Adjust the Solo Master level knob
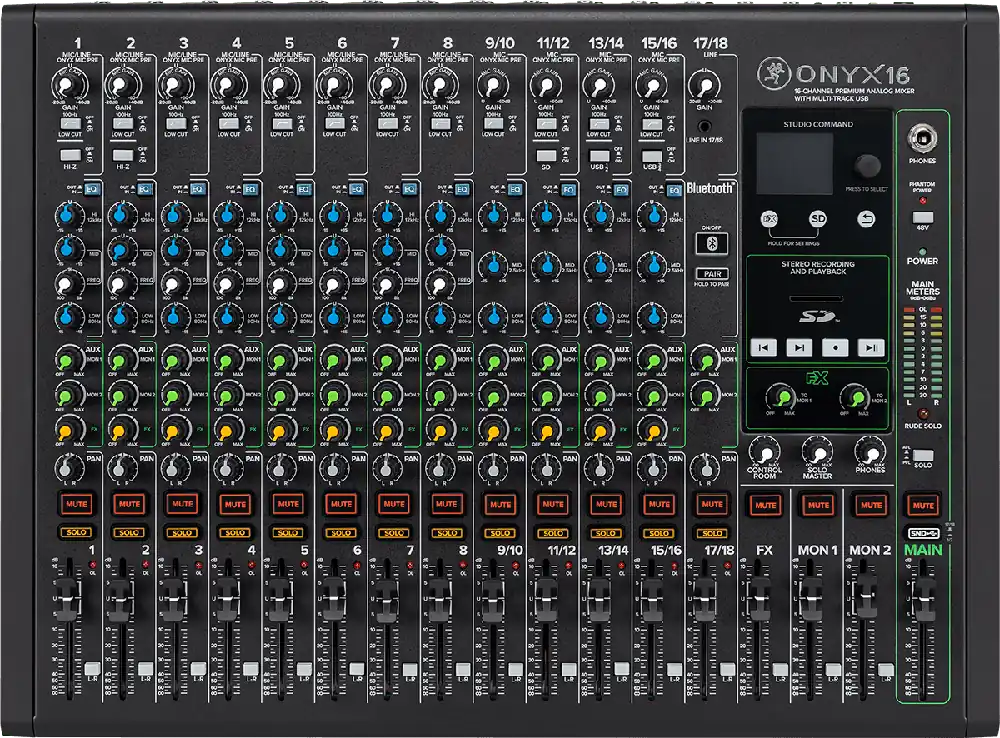 (817, 451)
